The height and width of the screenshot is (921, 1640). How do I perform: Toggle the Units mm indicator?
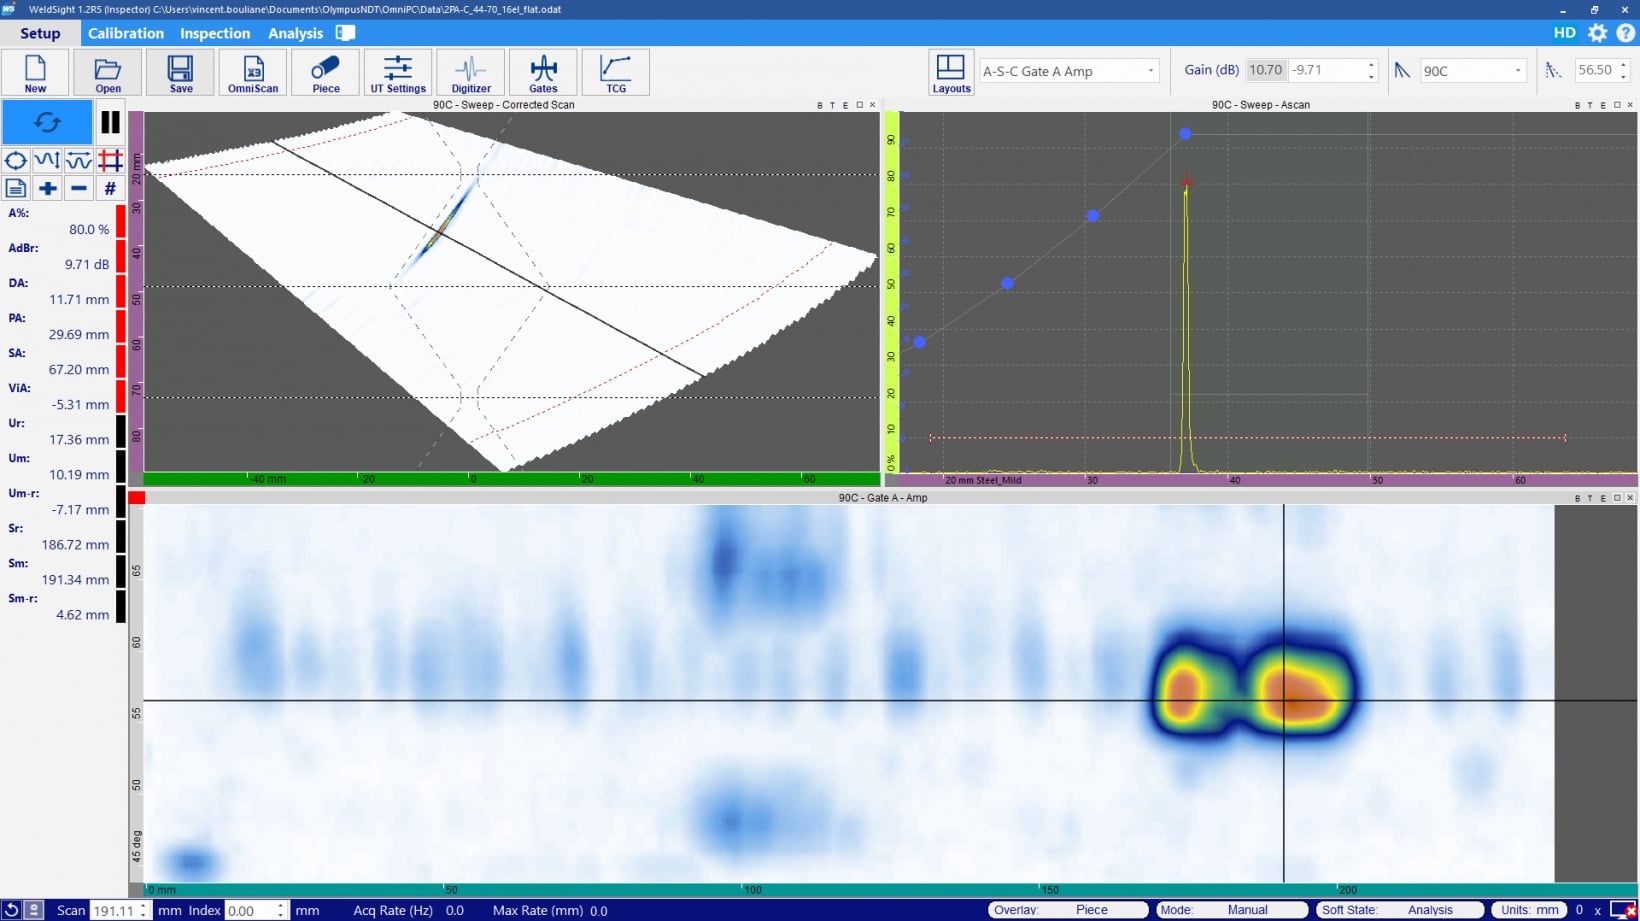click(1529, 910)
